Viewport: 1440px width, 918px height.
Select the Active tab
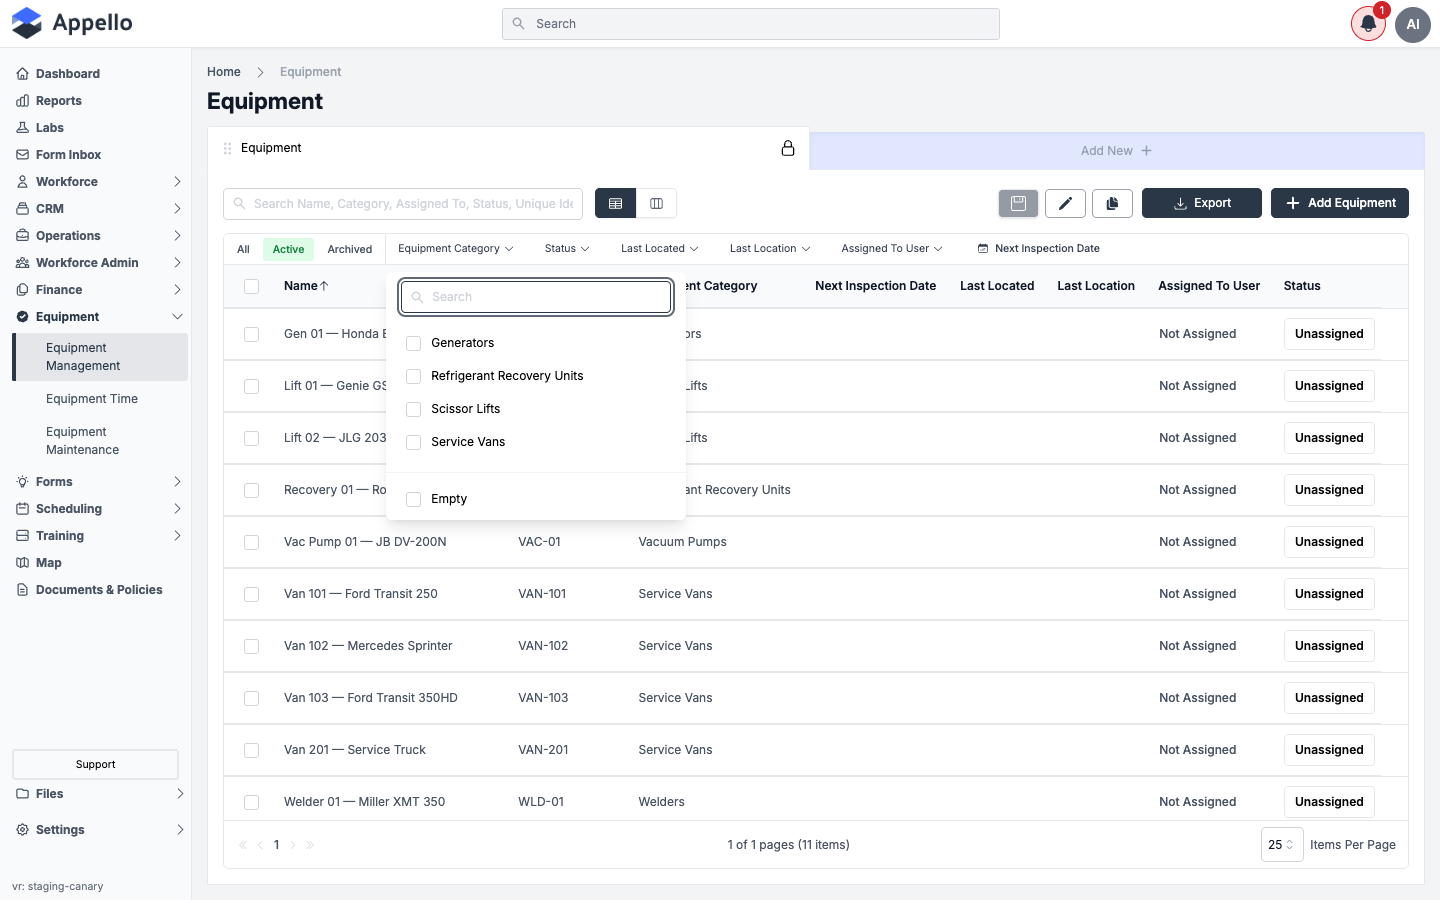(x=289, y=250)
